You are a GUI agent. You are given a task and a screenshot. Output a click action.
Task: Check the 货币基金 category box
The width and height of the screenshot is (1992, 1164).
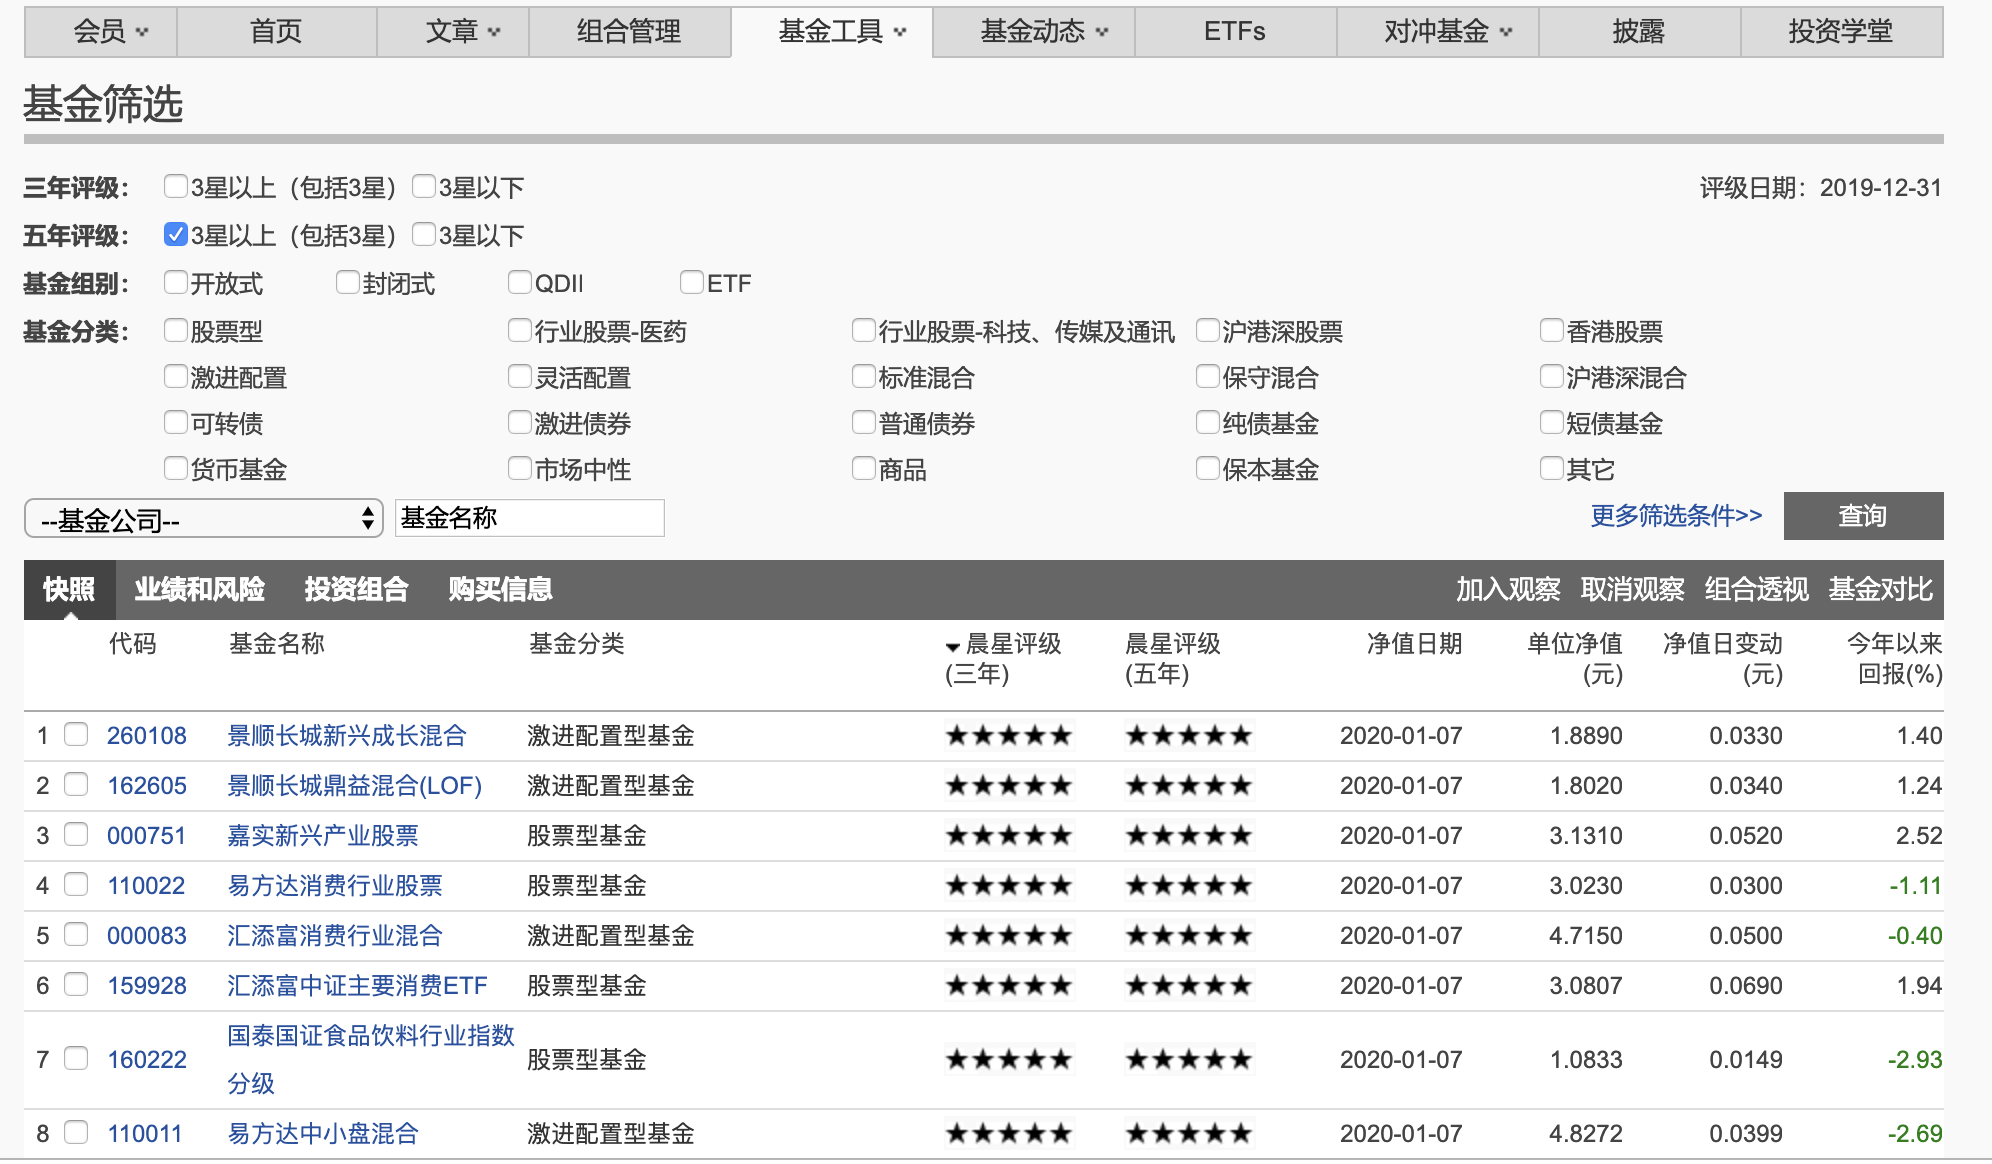tap(176, 469)
